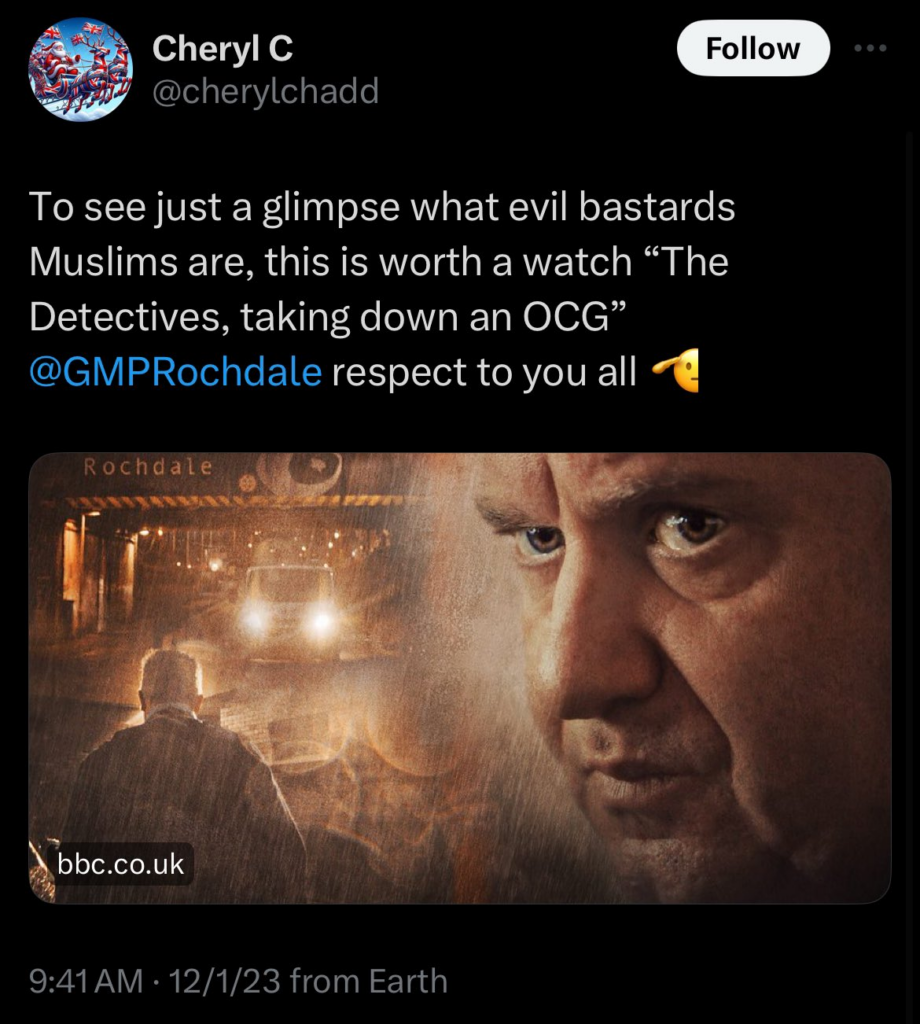This screenshot has width=920, height=1024.
Task: Open the @GMPRochdale mention link
Action: 176,371
